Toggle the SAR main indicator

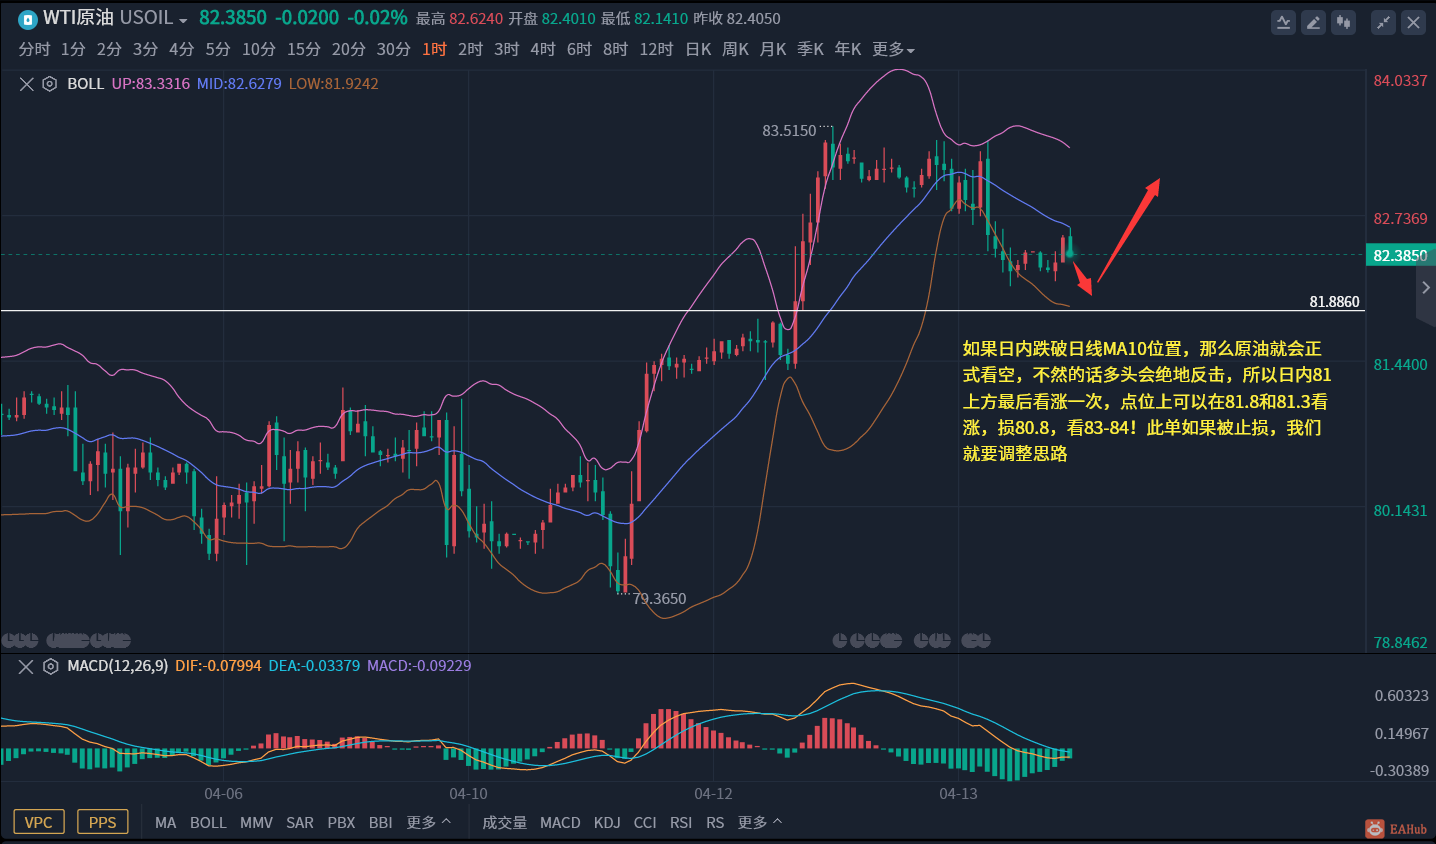(300, 822)
